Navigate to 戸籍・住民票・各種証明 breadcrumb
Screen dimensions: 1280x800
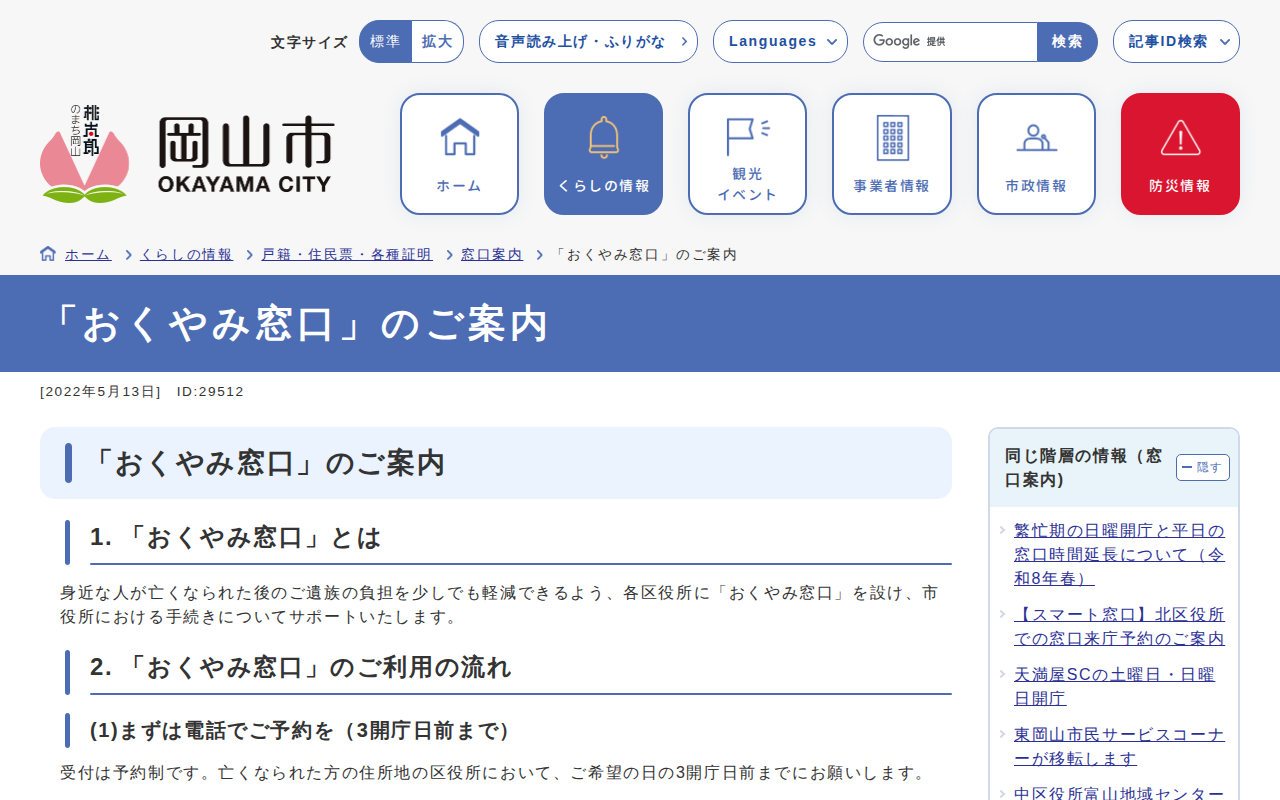pos(347,255)
